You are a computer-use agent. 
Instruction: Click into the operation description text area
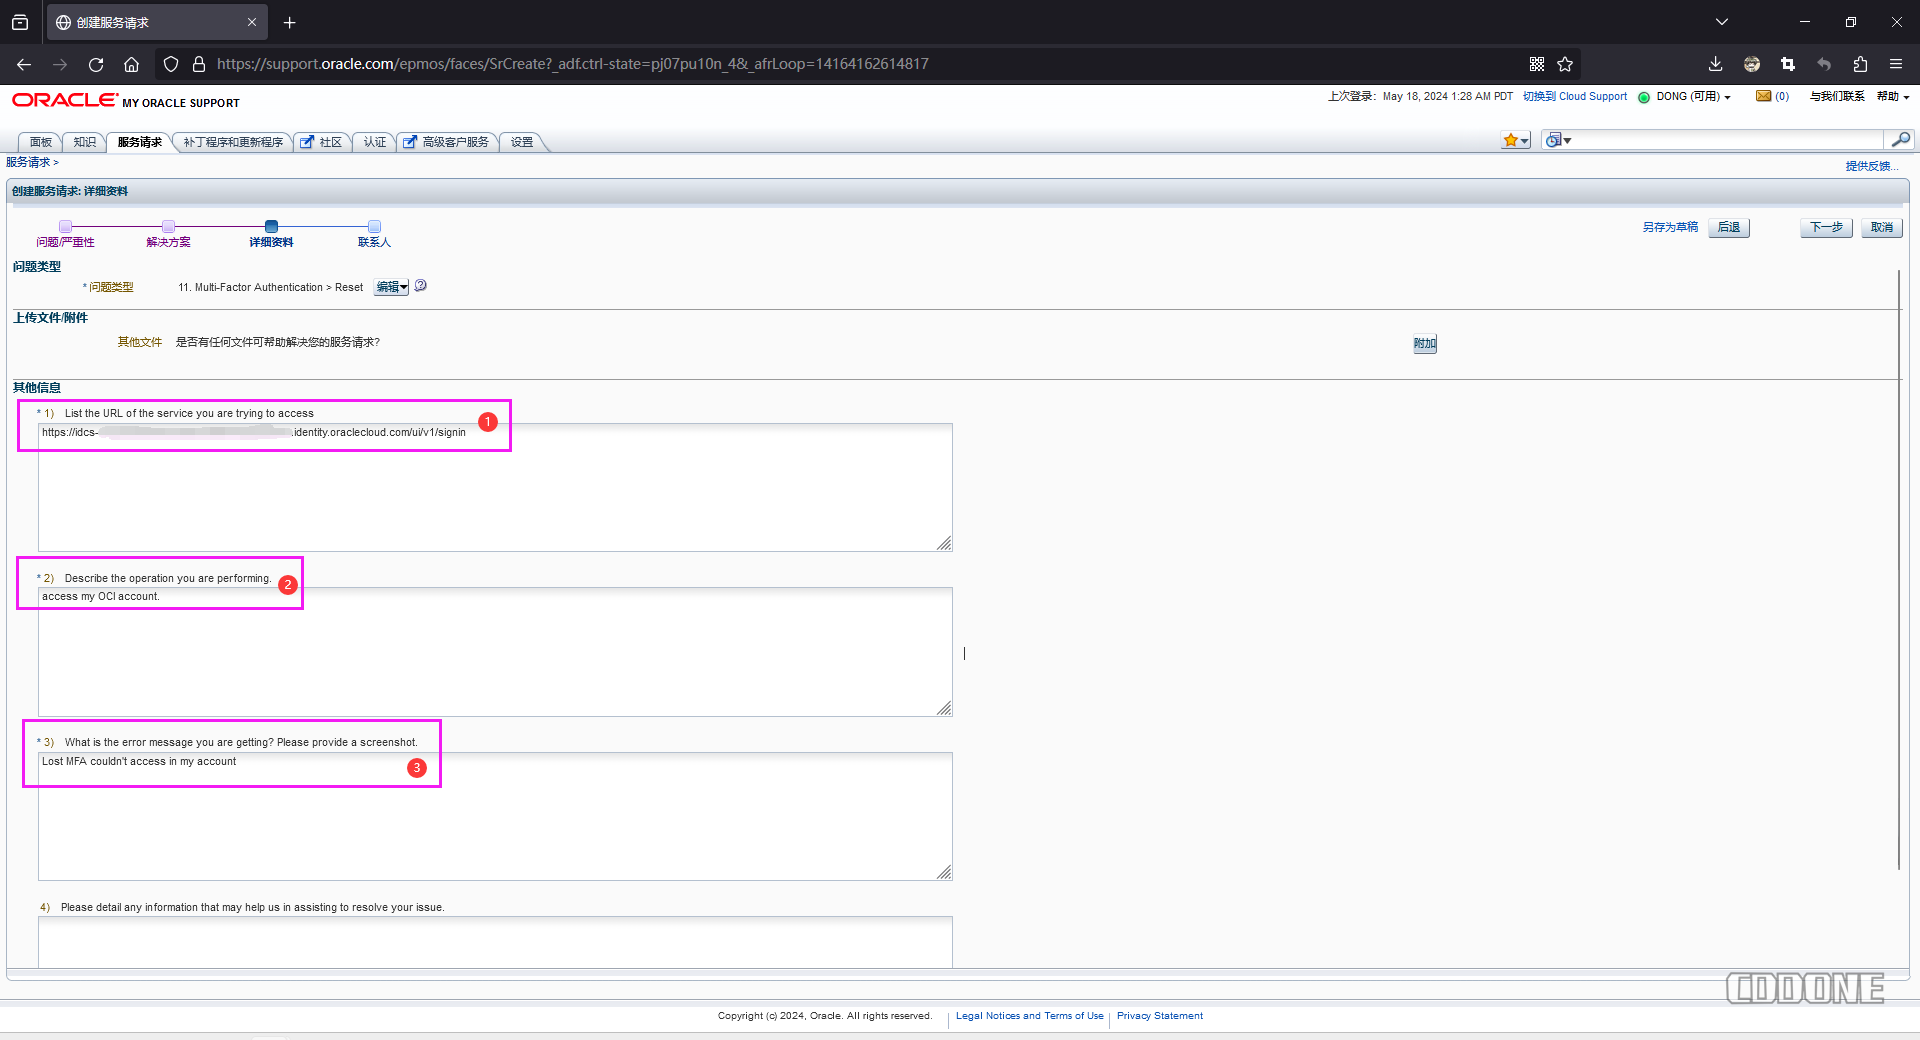coord(495,652)
